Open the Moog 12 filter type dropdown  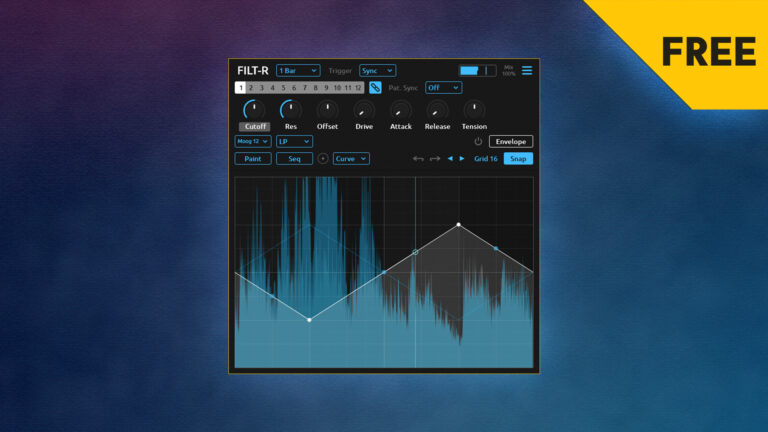pyautogui.click(x=253, y=142)
